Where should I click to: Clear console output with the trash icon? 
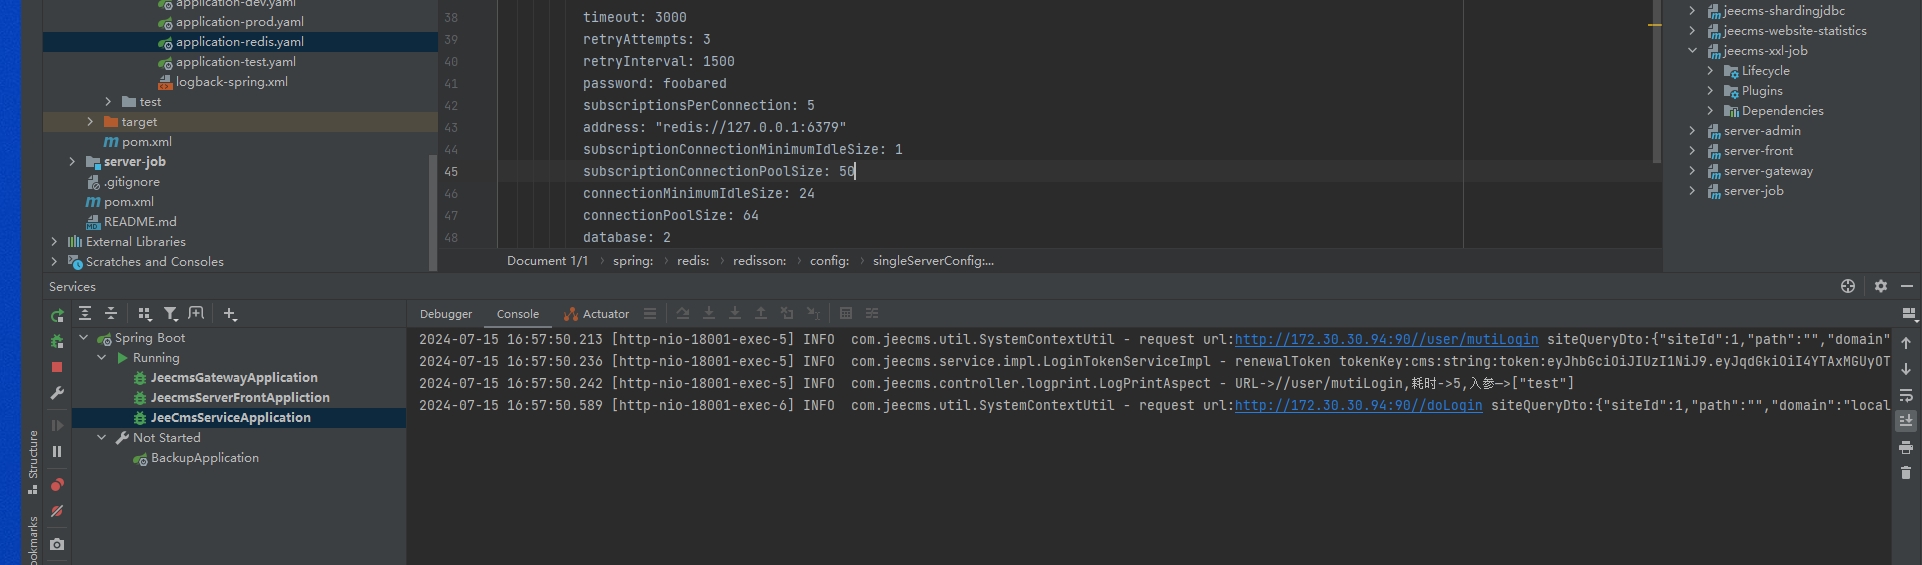pyautogui.click(x=1906, y=473)
